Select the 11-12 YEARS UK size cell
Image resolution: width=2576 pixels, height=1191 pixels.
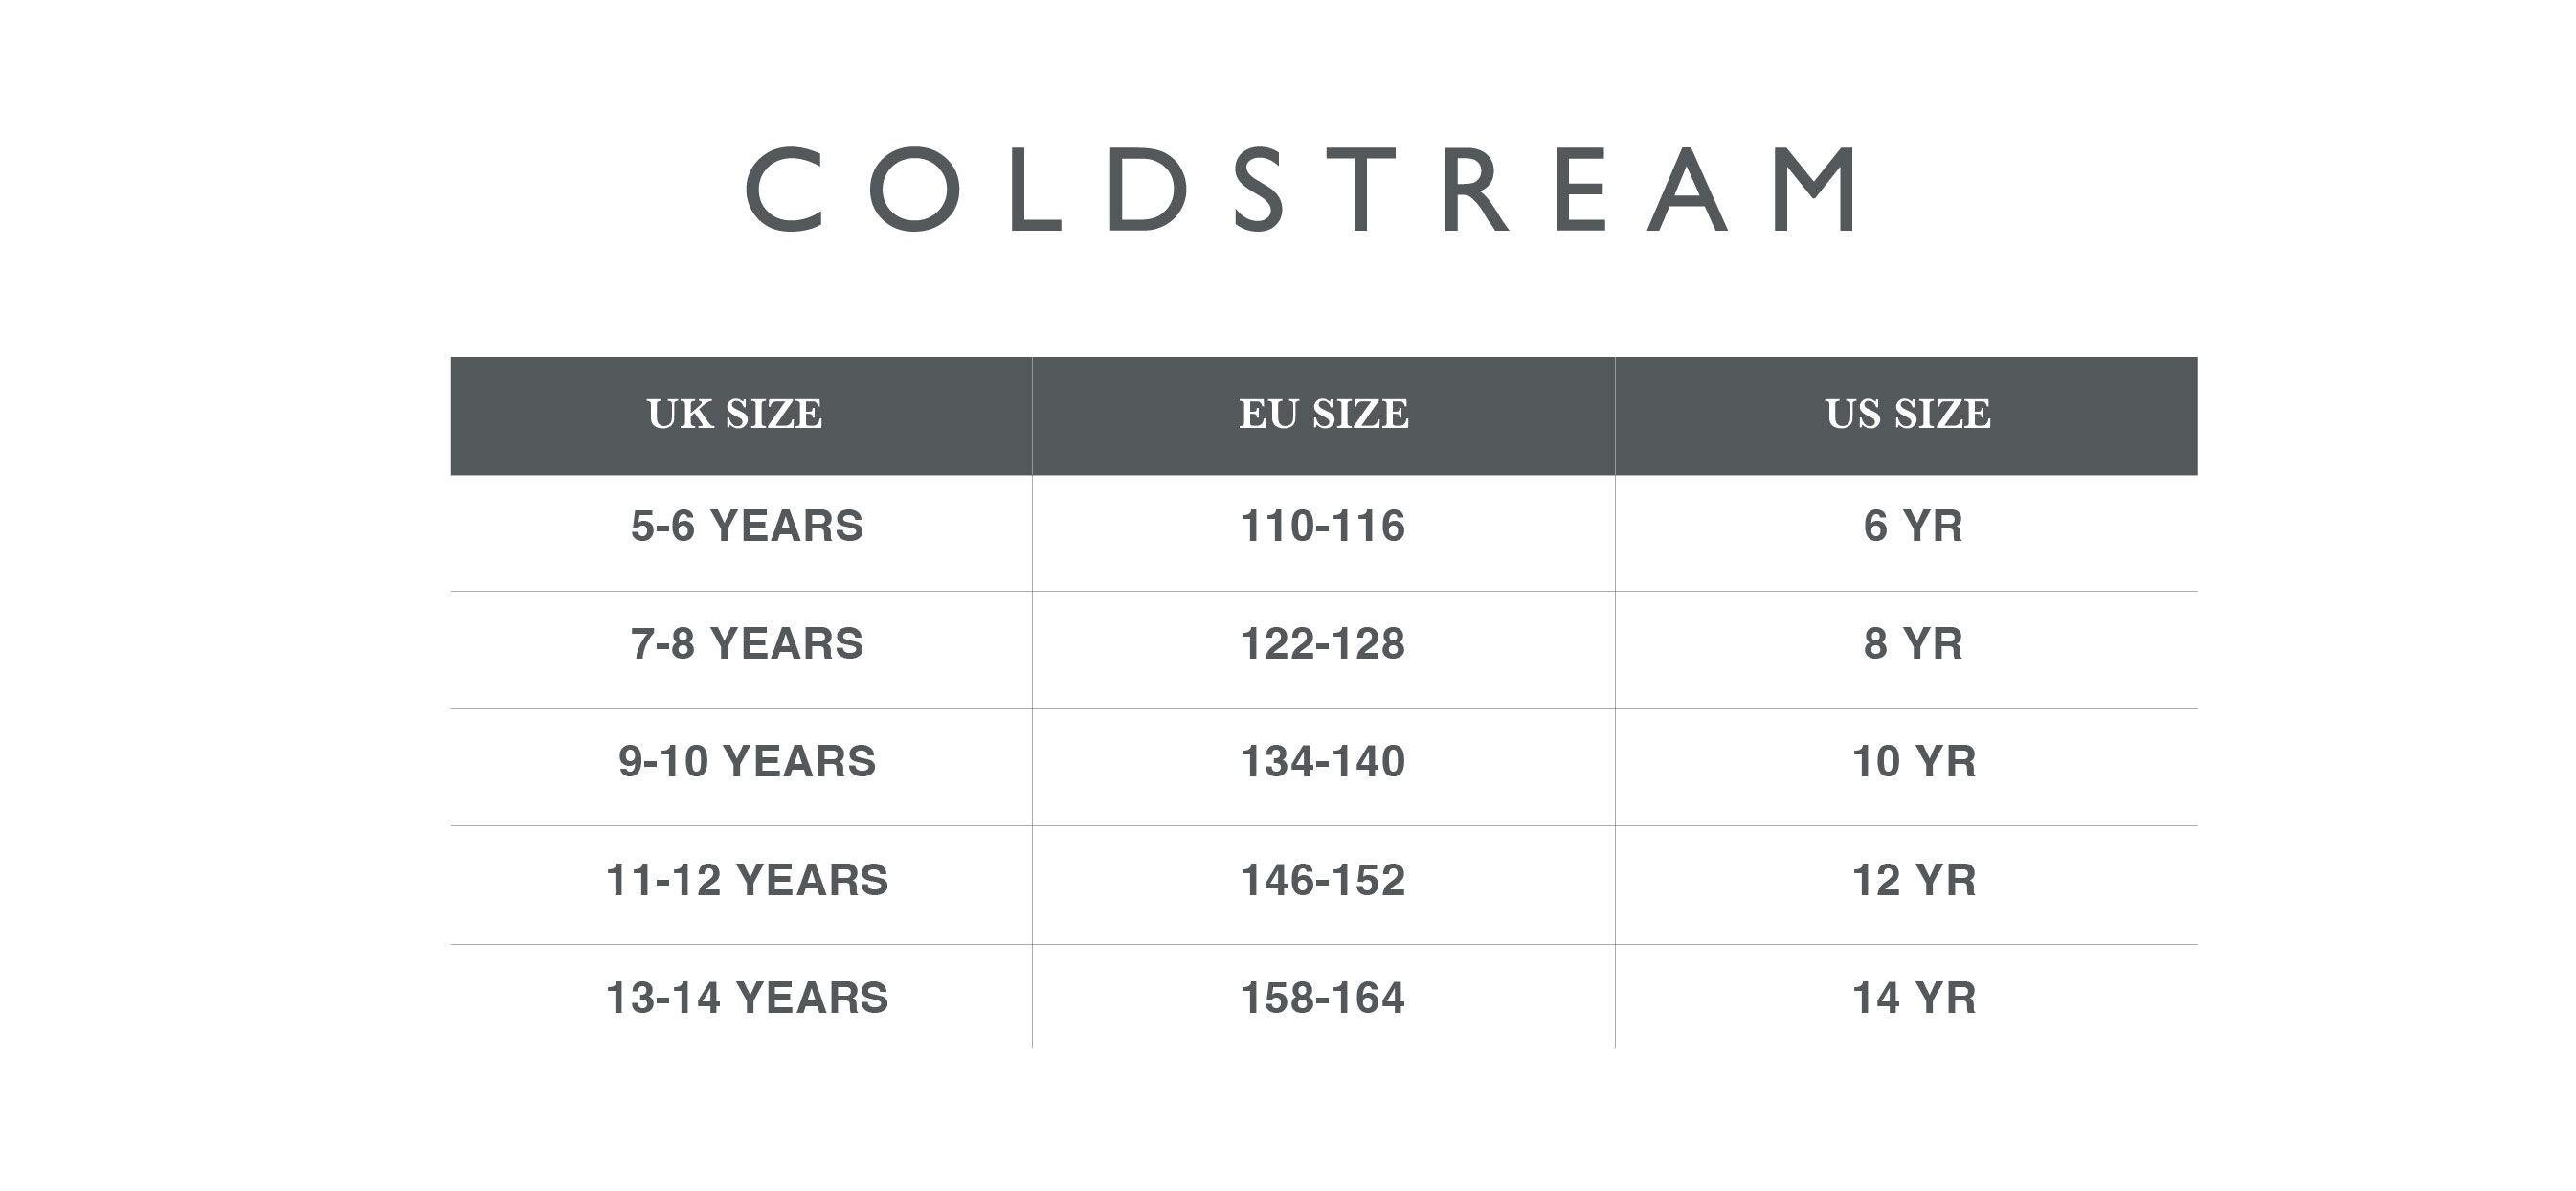(747, 881)
